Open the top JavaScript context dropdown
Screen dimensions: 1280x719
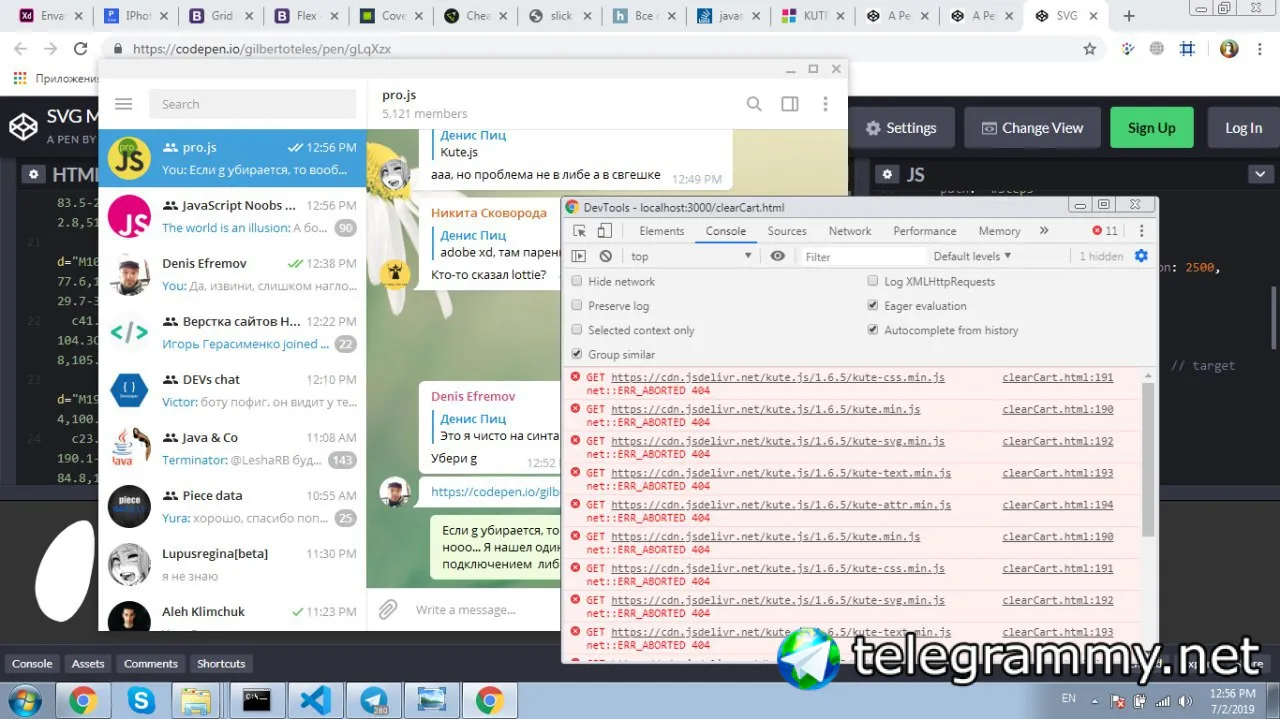point(691,256)
